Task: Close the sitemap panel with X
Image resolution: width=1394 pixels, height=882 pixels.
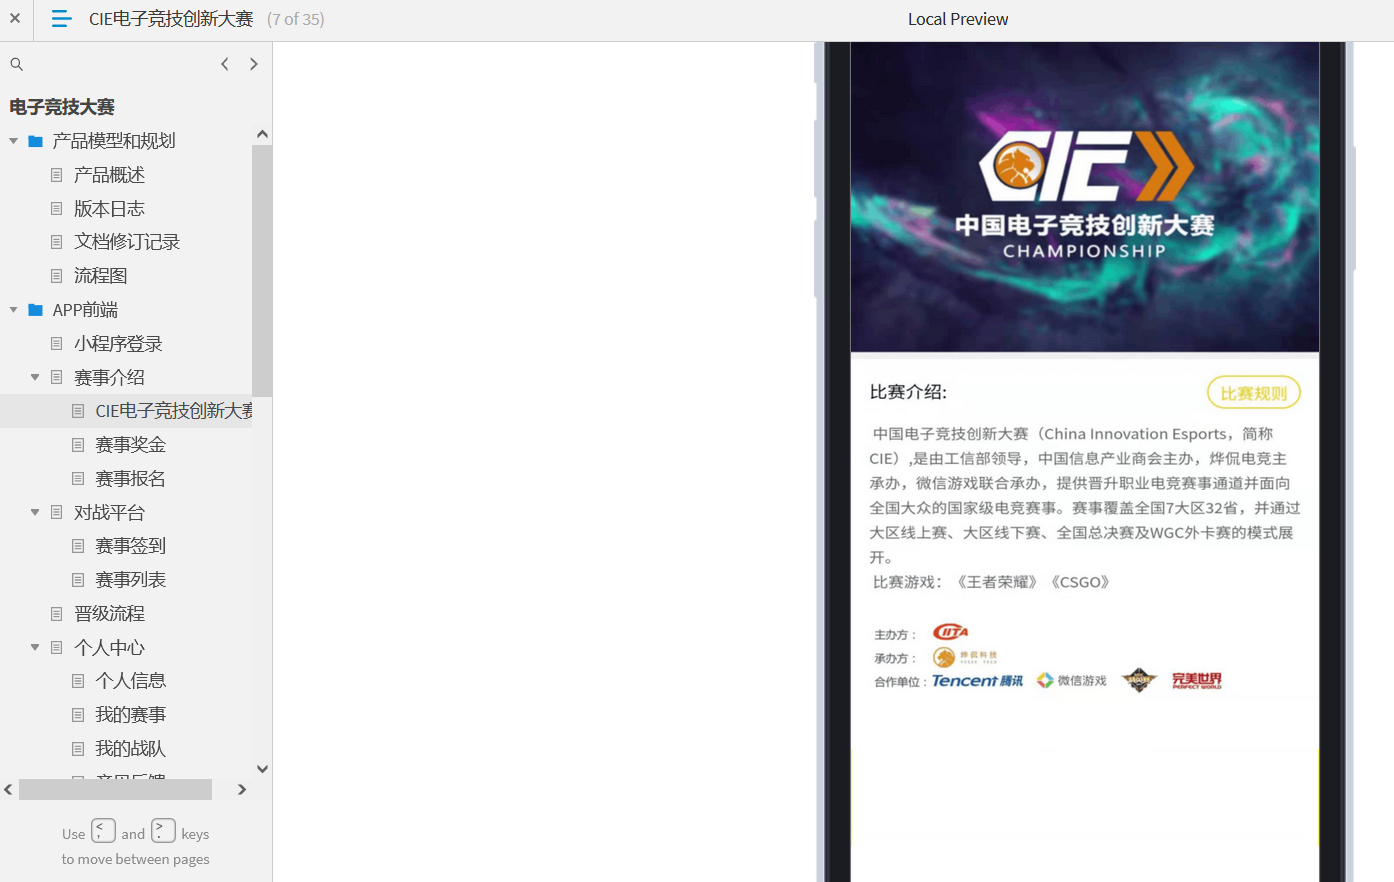Action: (x=15, y=18)
